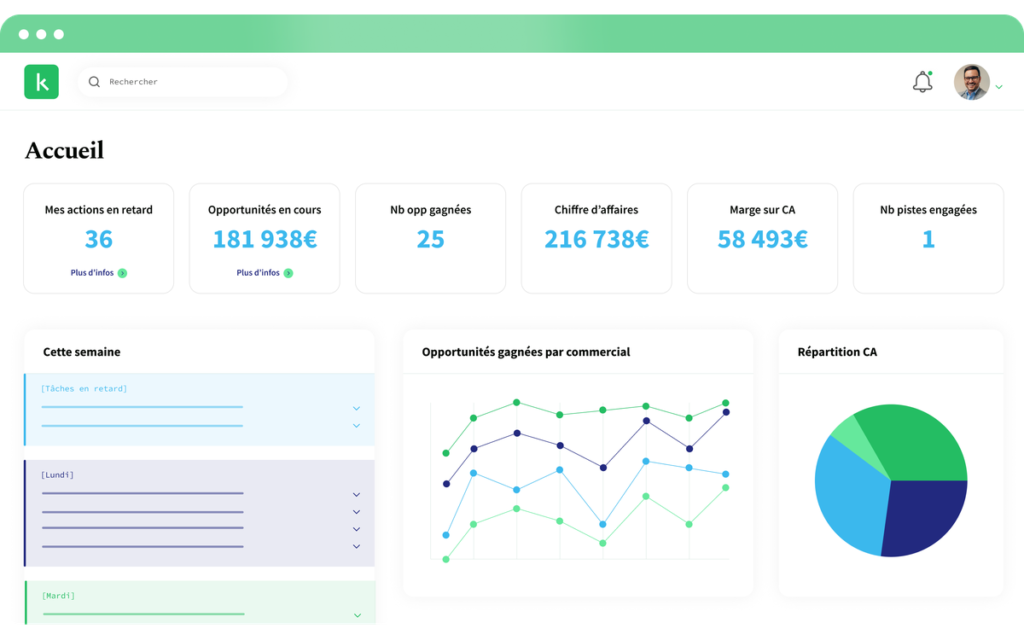Click green arrow under Opportunités en cours
1024x640 pixels.
[288, 273]
